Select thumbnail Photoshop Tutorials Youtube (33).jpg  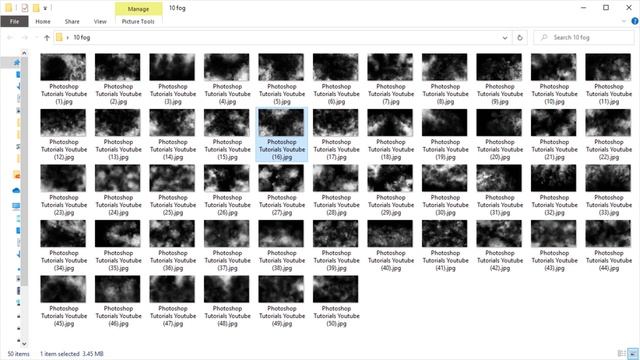[608, 178]
